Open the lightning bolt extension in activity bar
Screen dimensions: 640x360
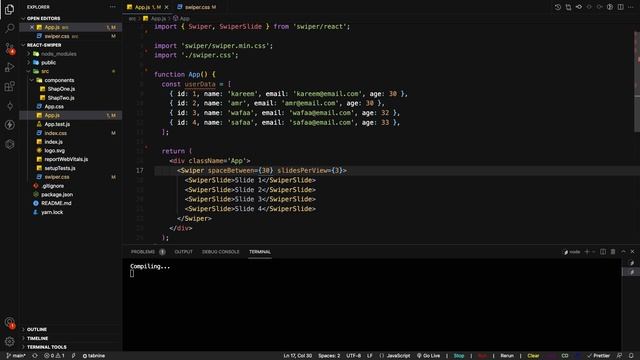click(x=9, y=125)
